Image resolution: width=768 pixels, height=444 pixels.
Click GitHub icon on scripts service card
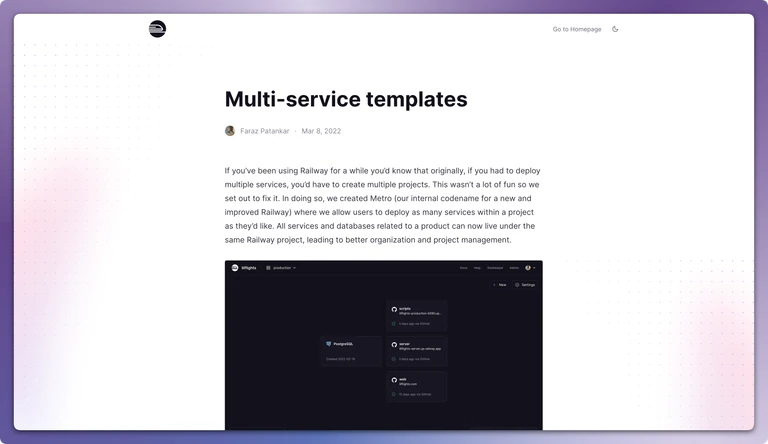394,309
